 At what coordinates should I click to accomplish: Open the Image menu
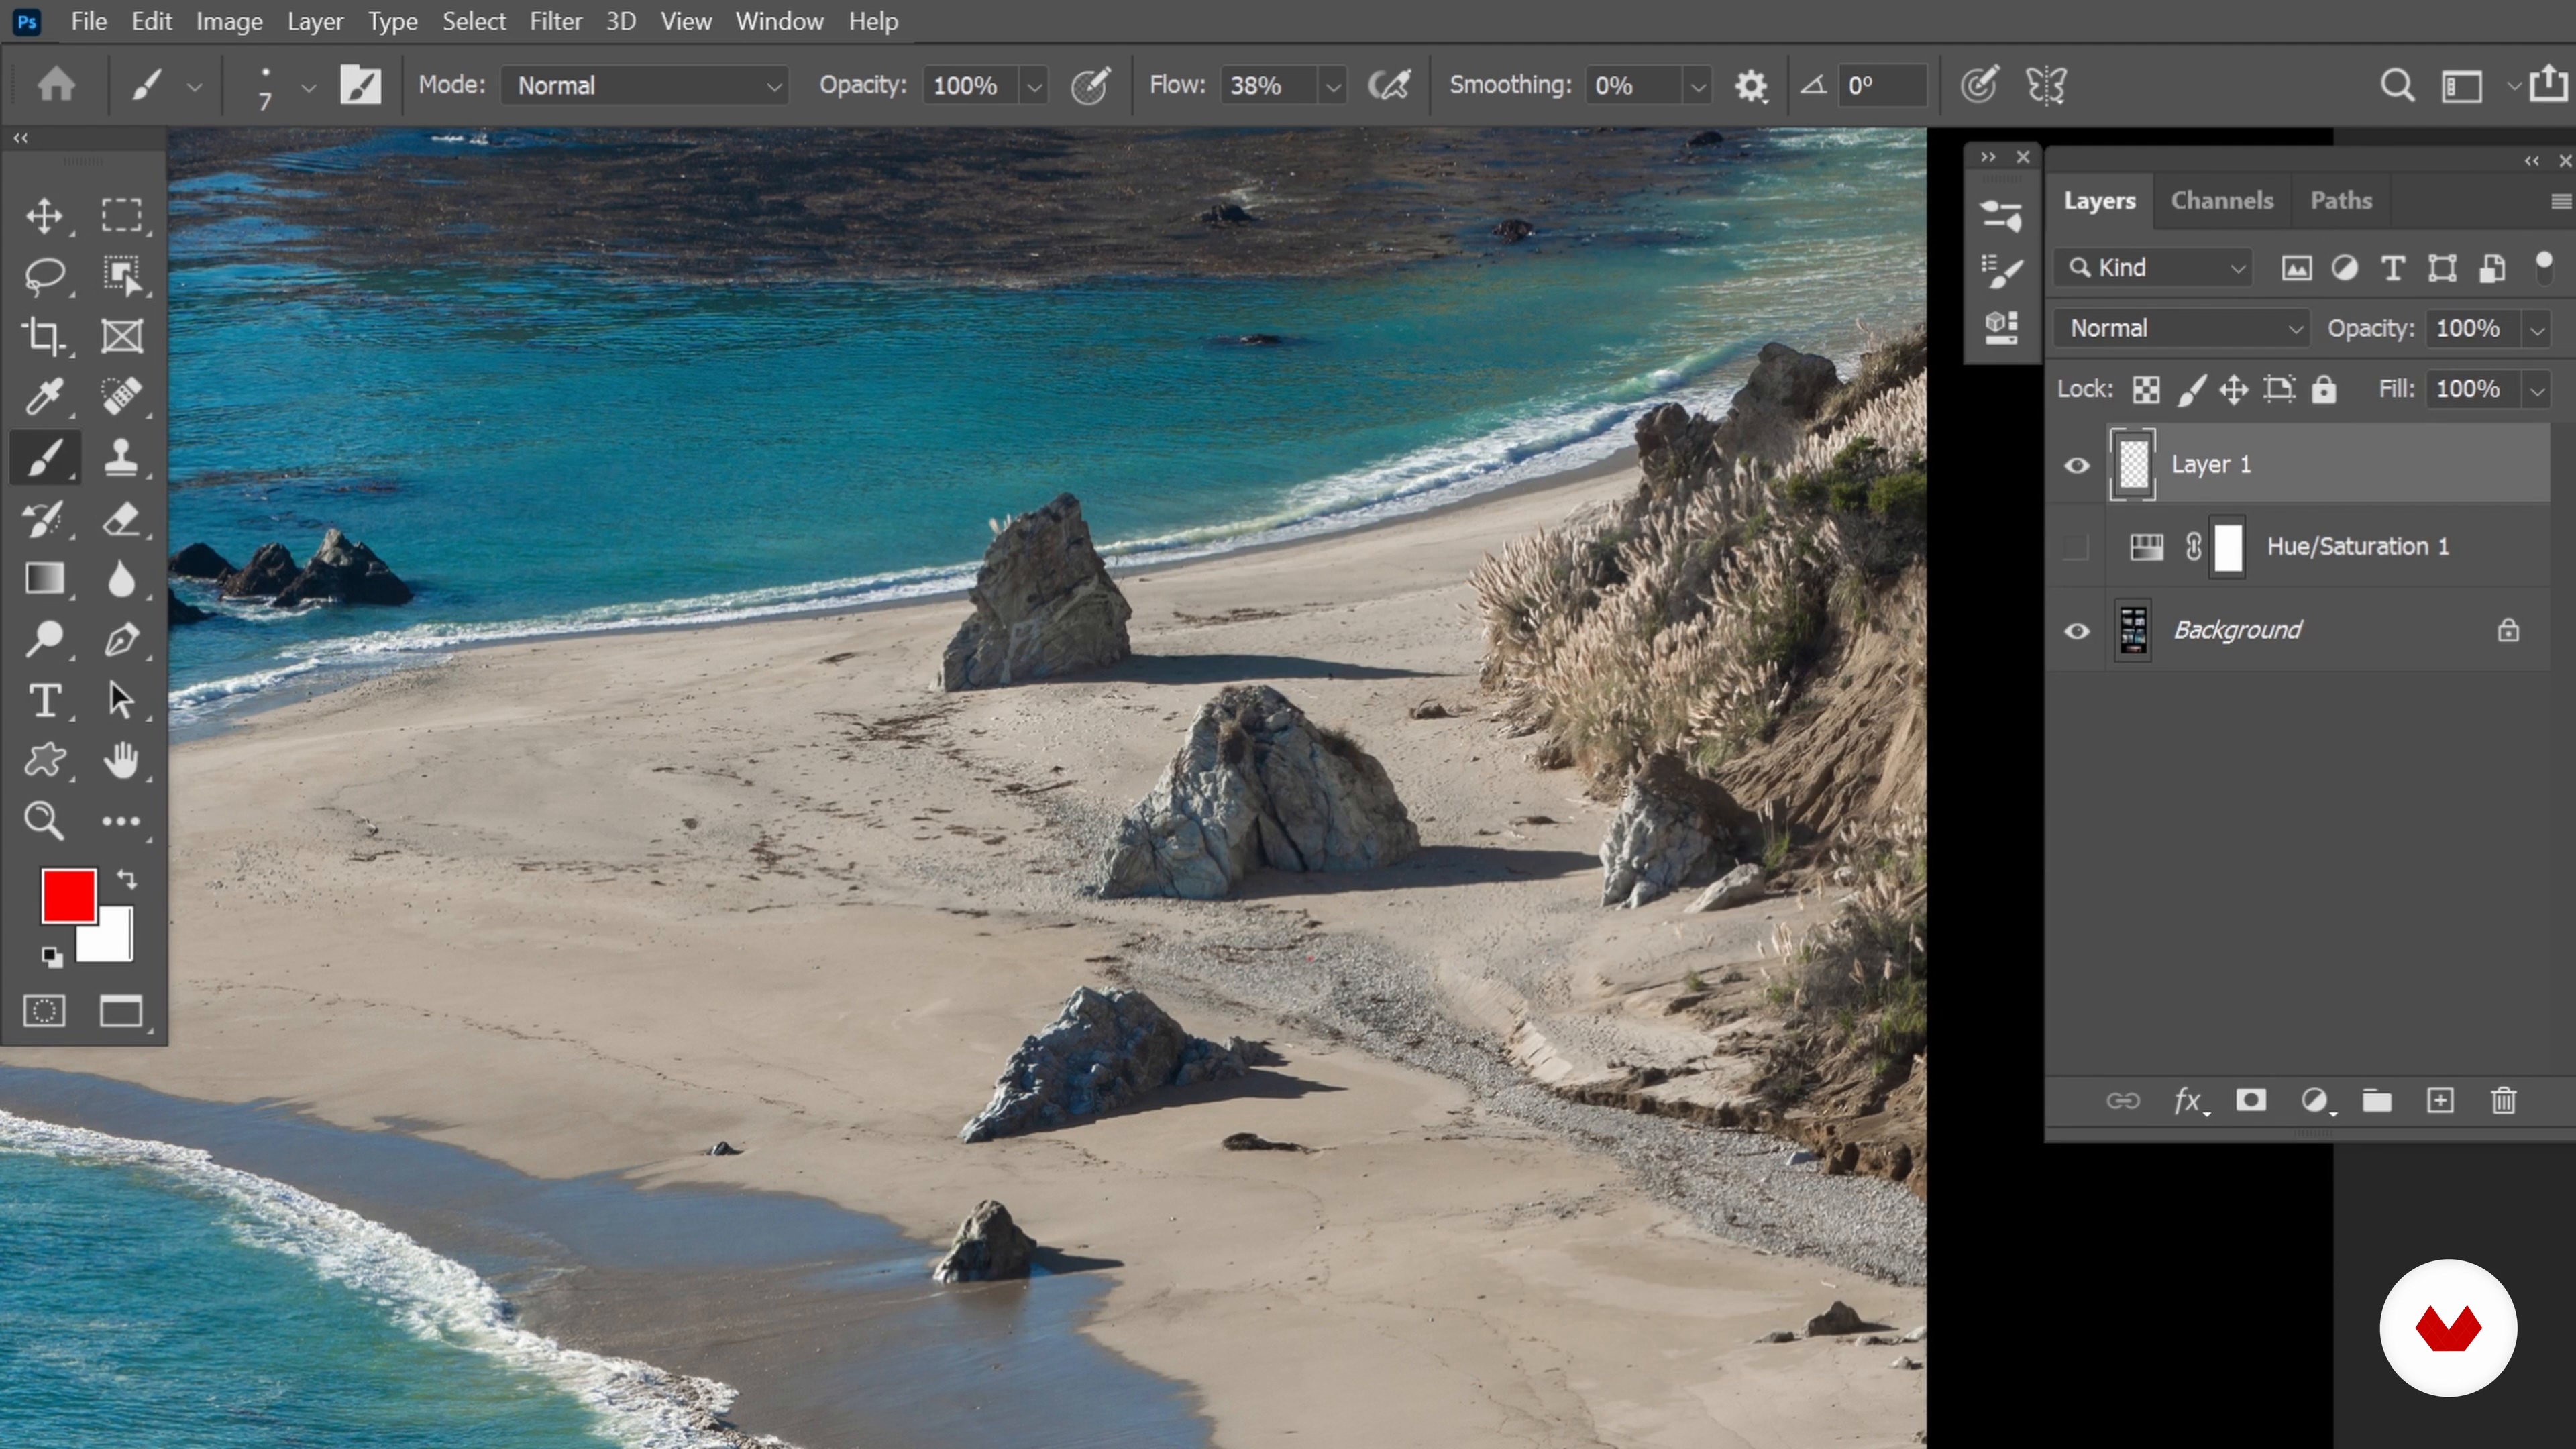[229, 21]
